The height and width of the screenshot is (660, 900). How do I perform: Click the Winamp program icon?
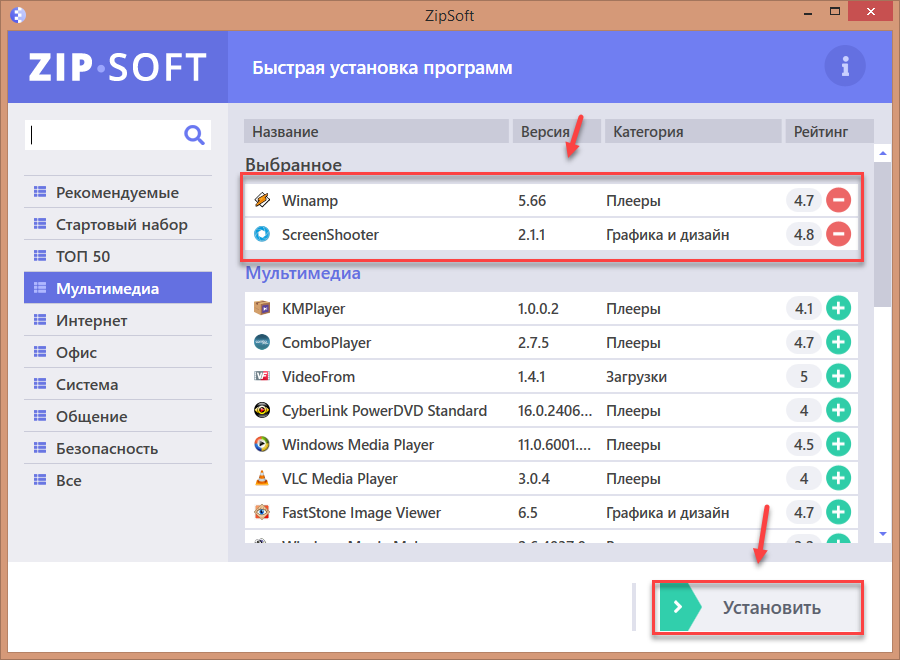262,201
